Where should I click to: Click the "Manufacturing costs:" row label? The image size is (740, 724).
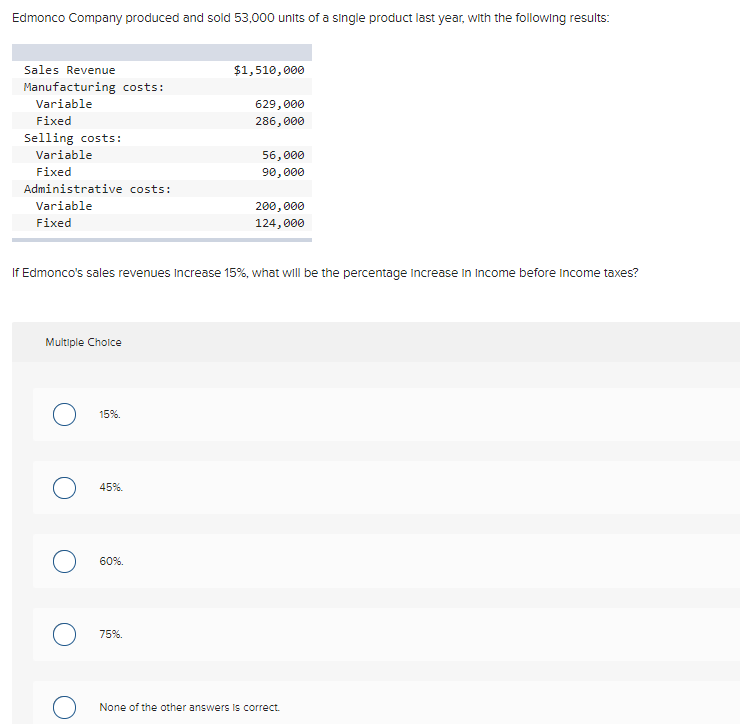tap(94, 87)
